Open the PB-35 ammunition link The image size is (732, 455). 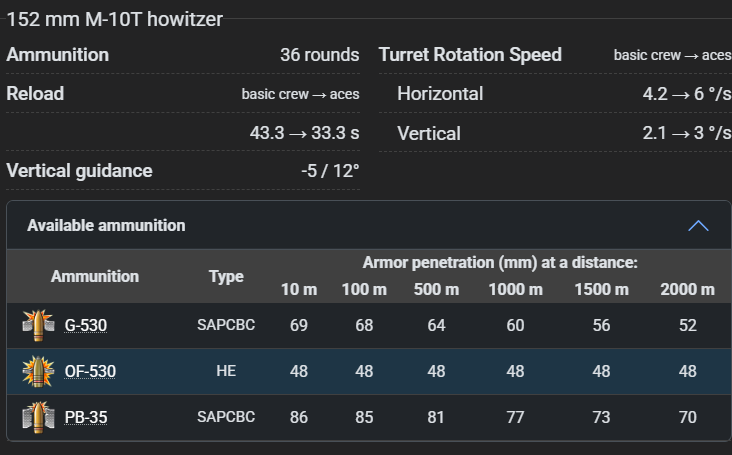coord(86,417)
